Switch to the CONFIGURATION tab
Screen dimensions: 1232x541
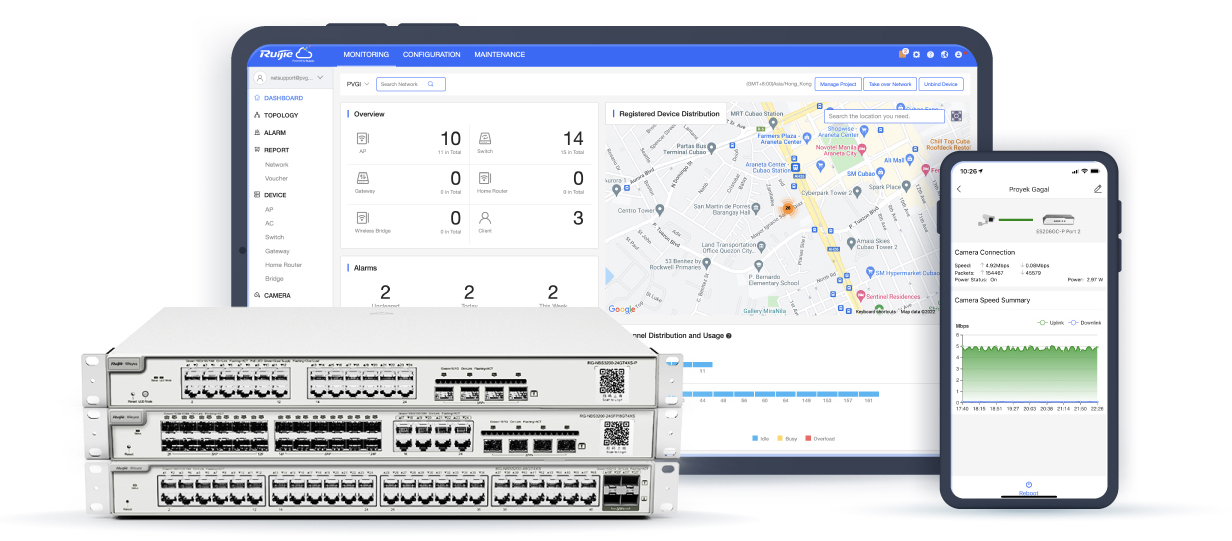point(431,54)
